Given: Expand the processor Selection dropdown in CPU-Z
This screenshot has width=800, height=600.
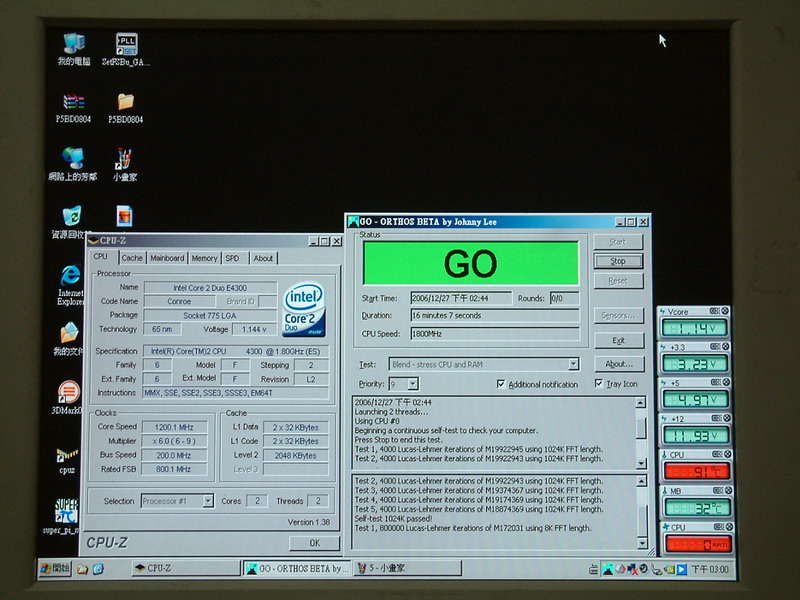Looking at the screenshot, I should pyautogui.click(x=208, y=501).
